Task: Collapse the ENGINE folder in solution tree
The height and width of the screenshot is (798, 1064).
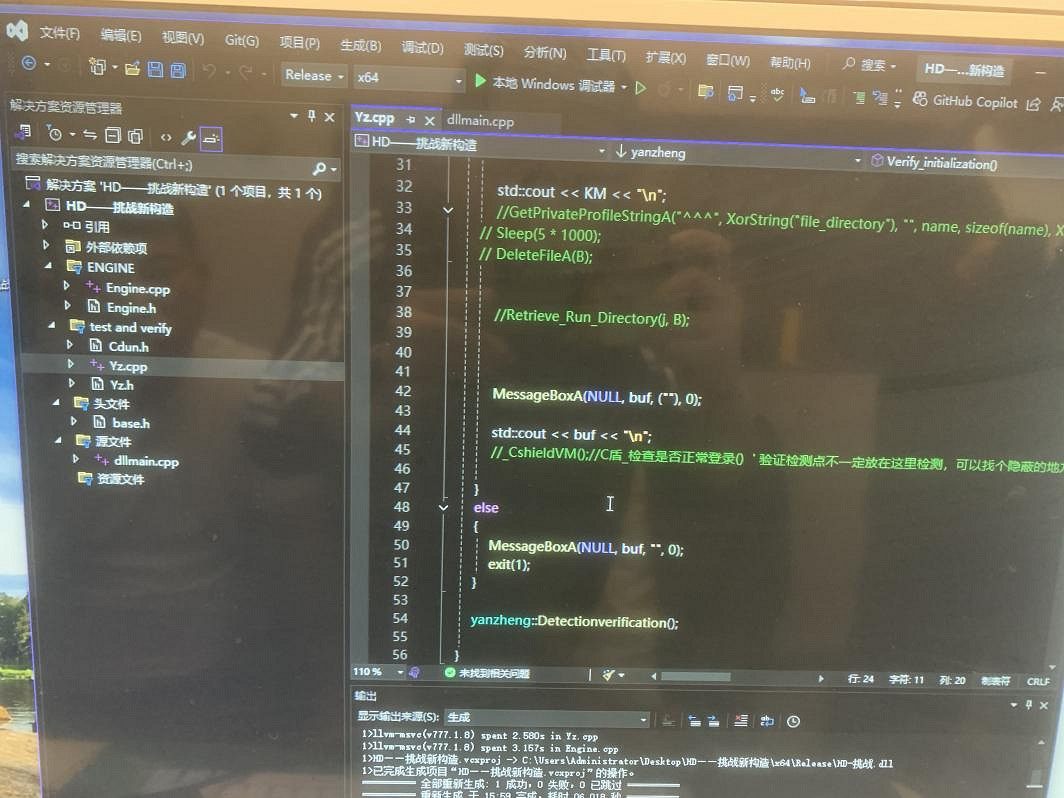Action: [47, 267]
